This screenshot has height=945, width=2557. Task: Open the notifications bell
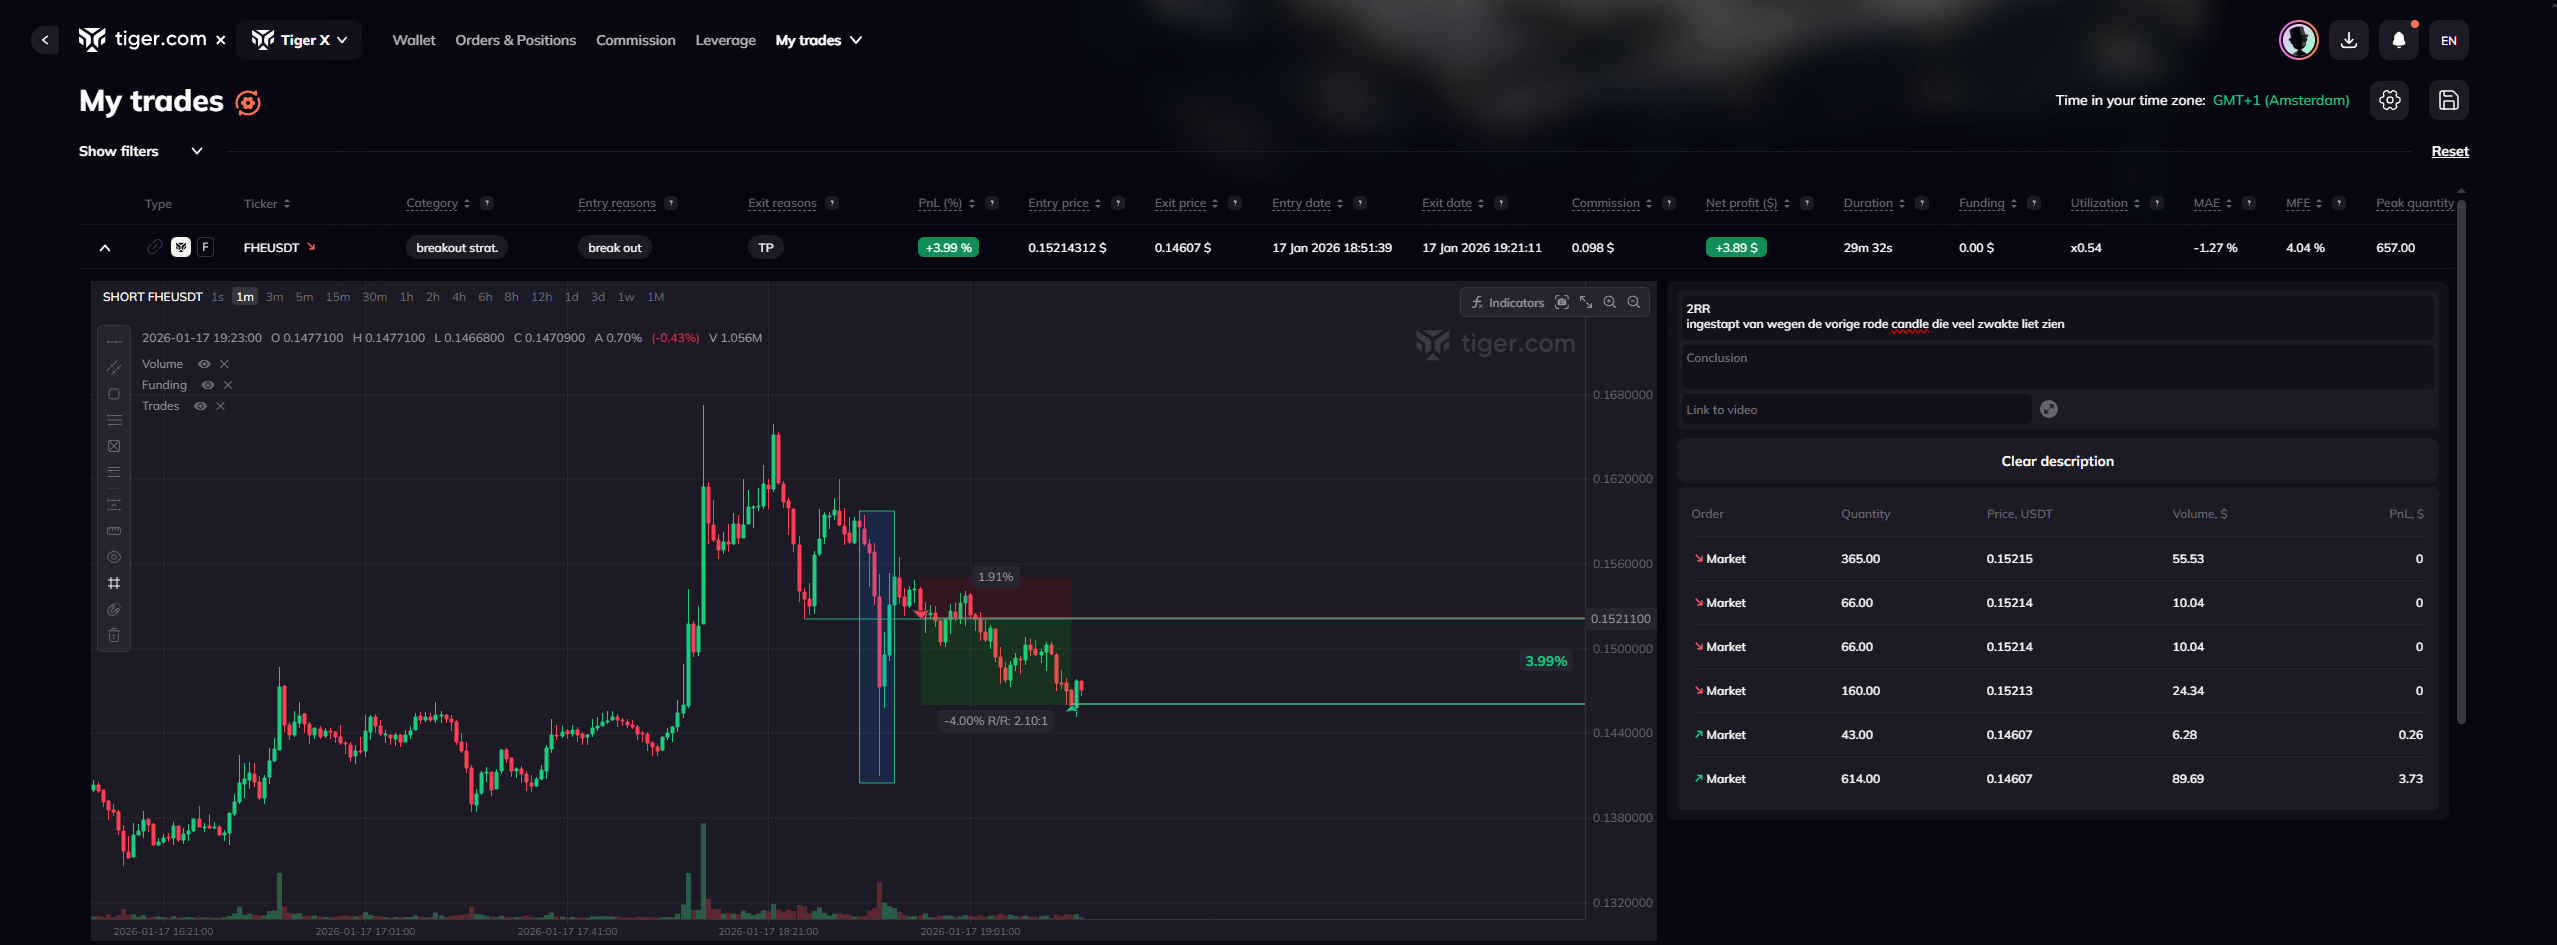[2398, 40]
